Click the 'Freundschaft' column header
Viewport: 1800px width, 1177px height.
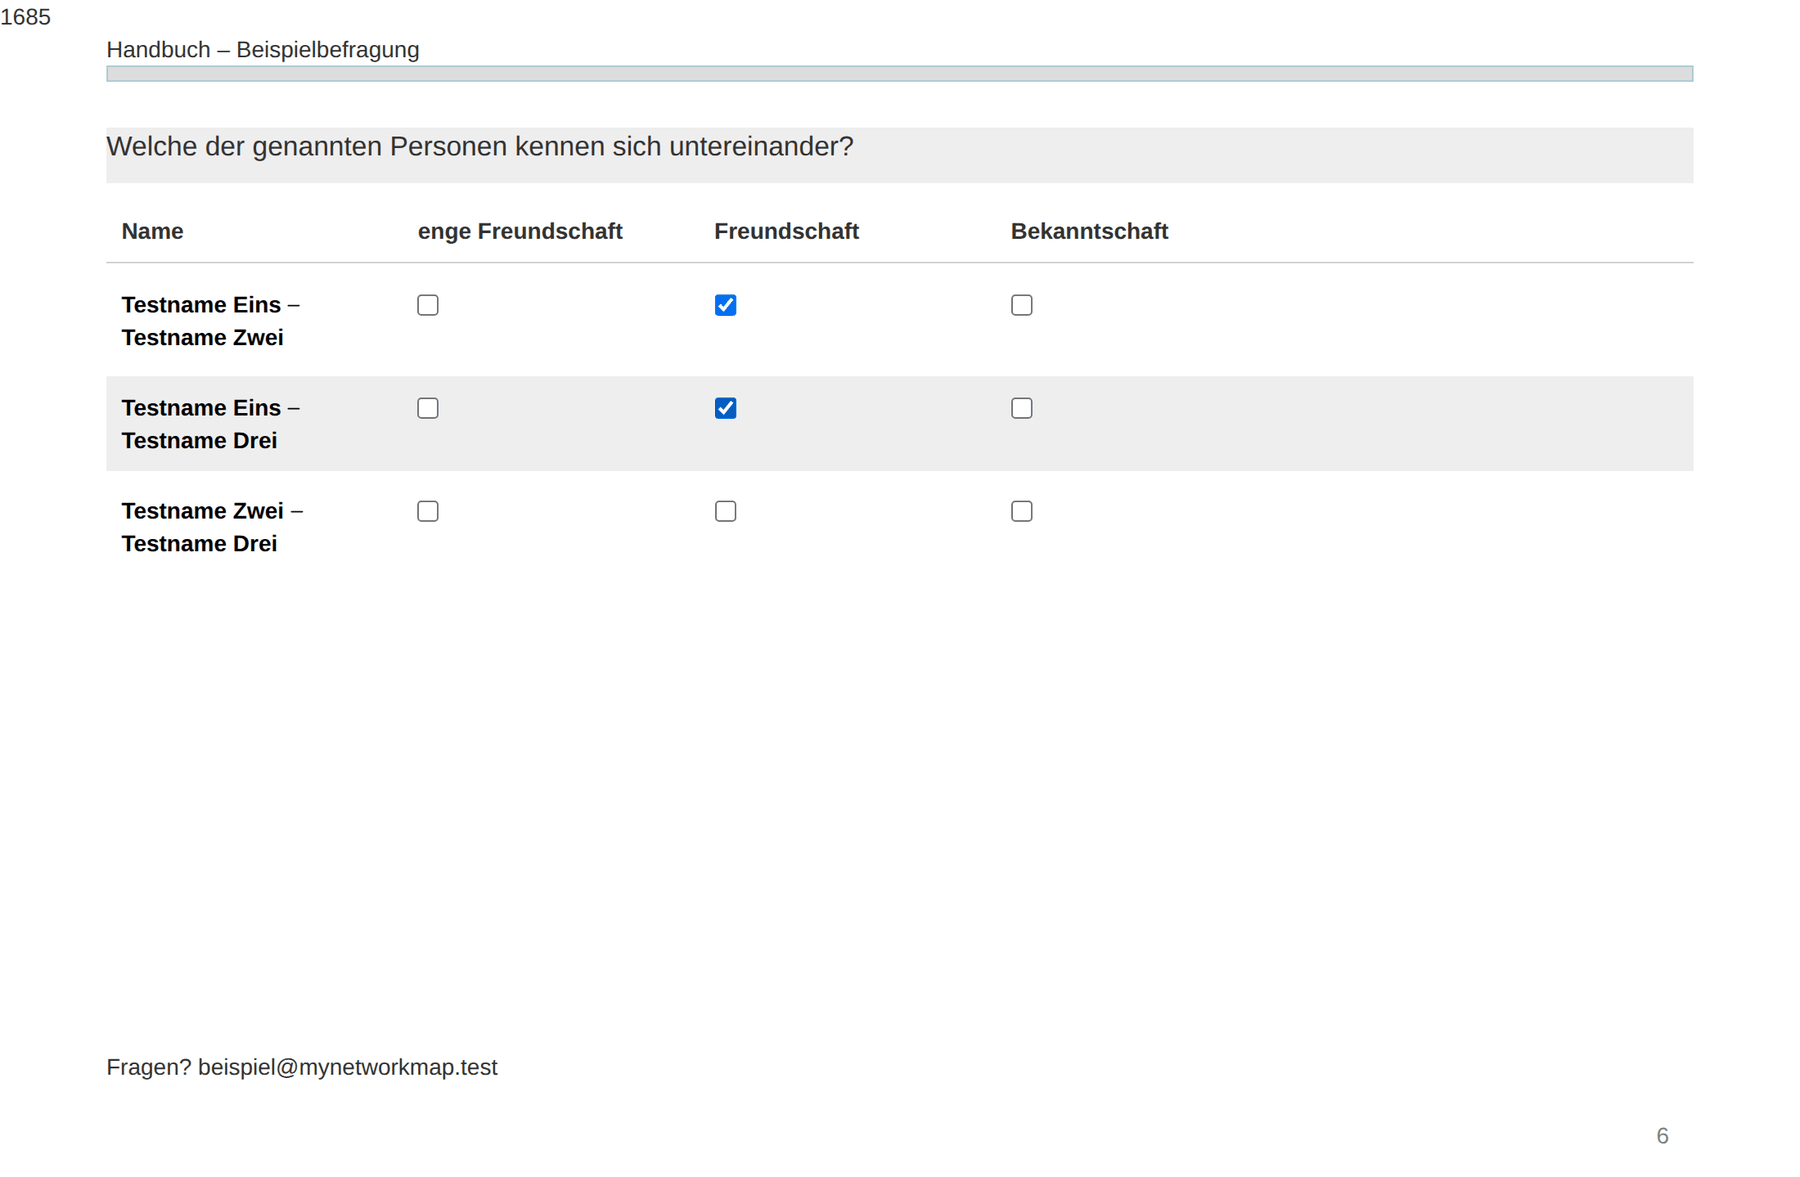[x=786, y=231]
